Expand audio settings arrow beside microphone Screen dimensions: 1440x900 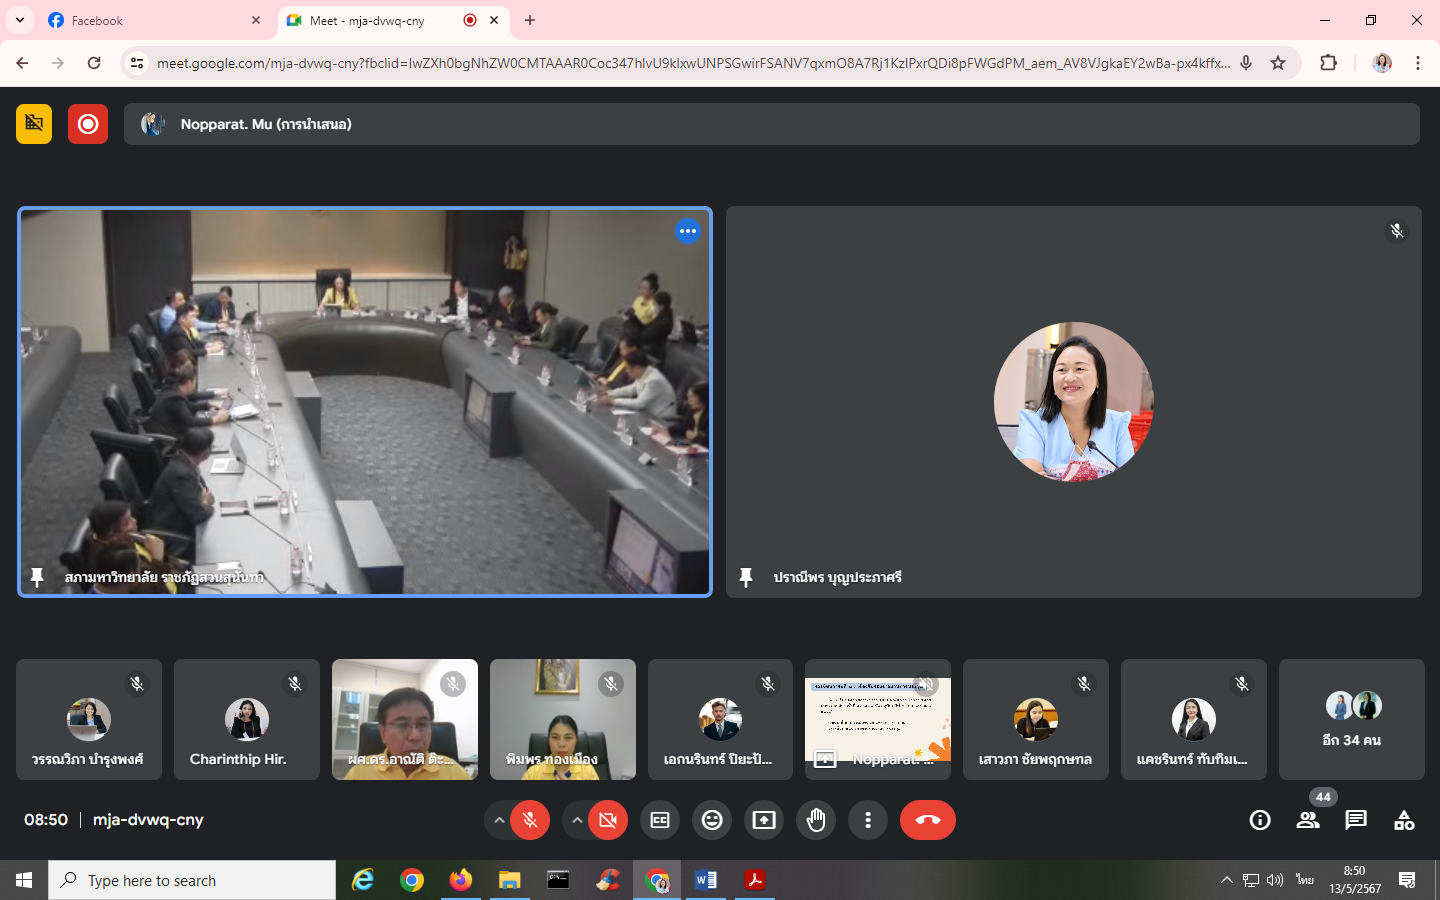pos(499,820)
